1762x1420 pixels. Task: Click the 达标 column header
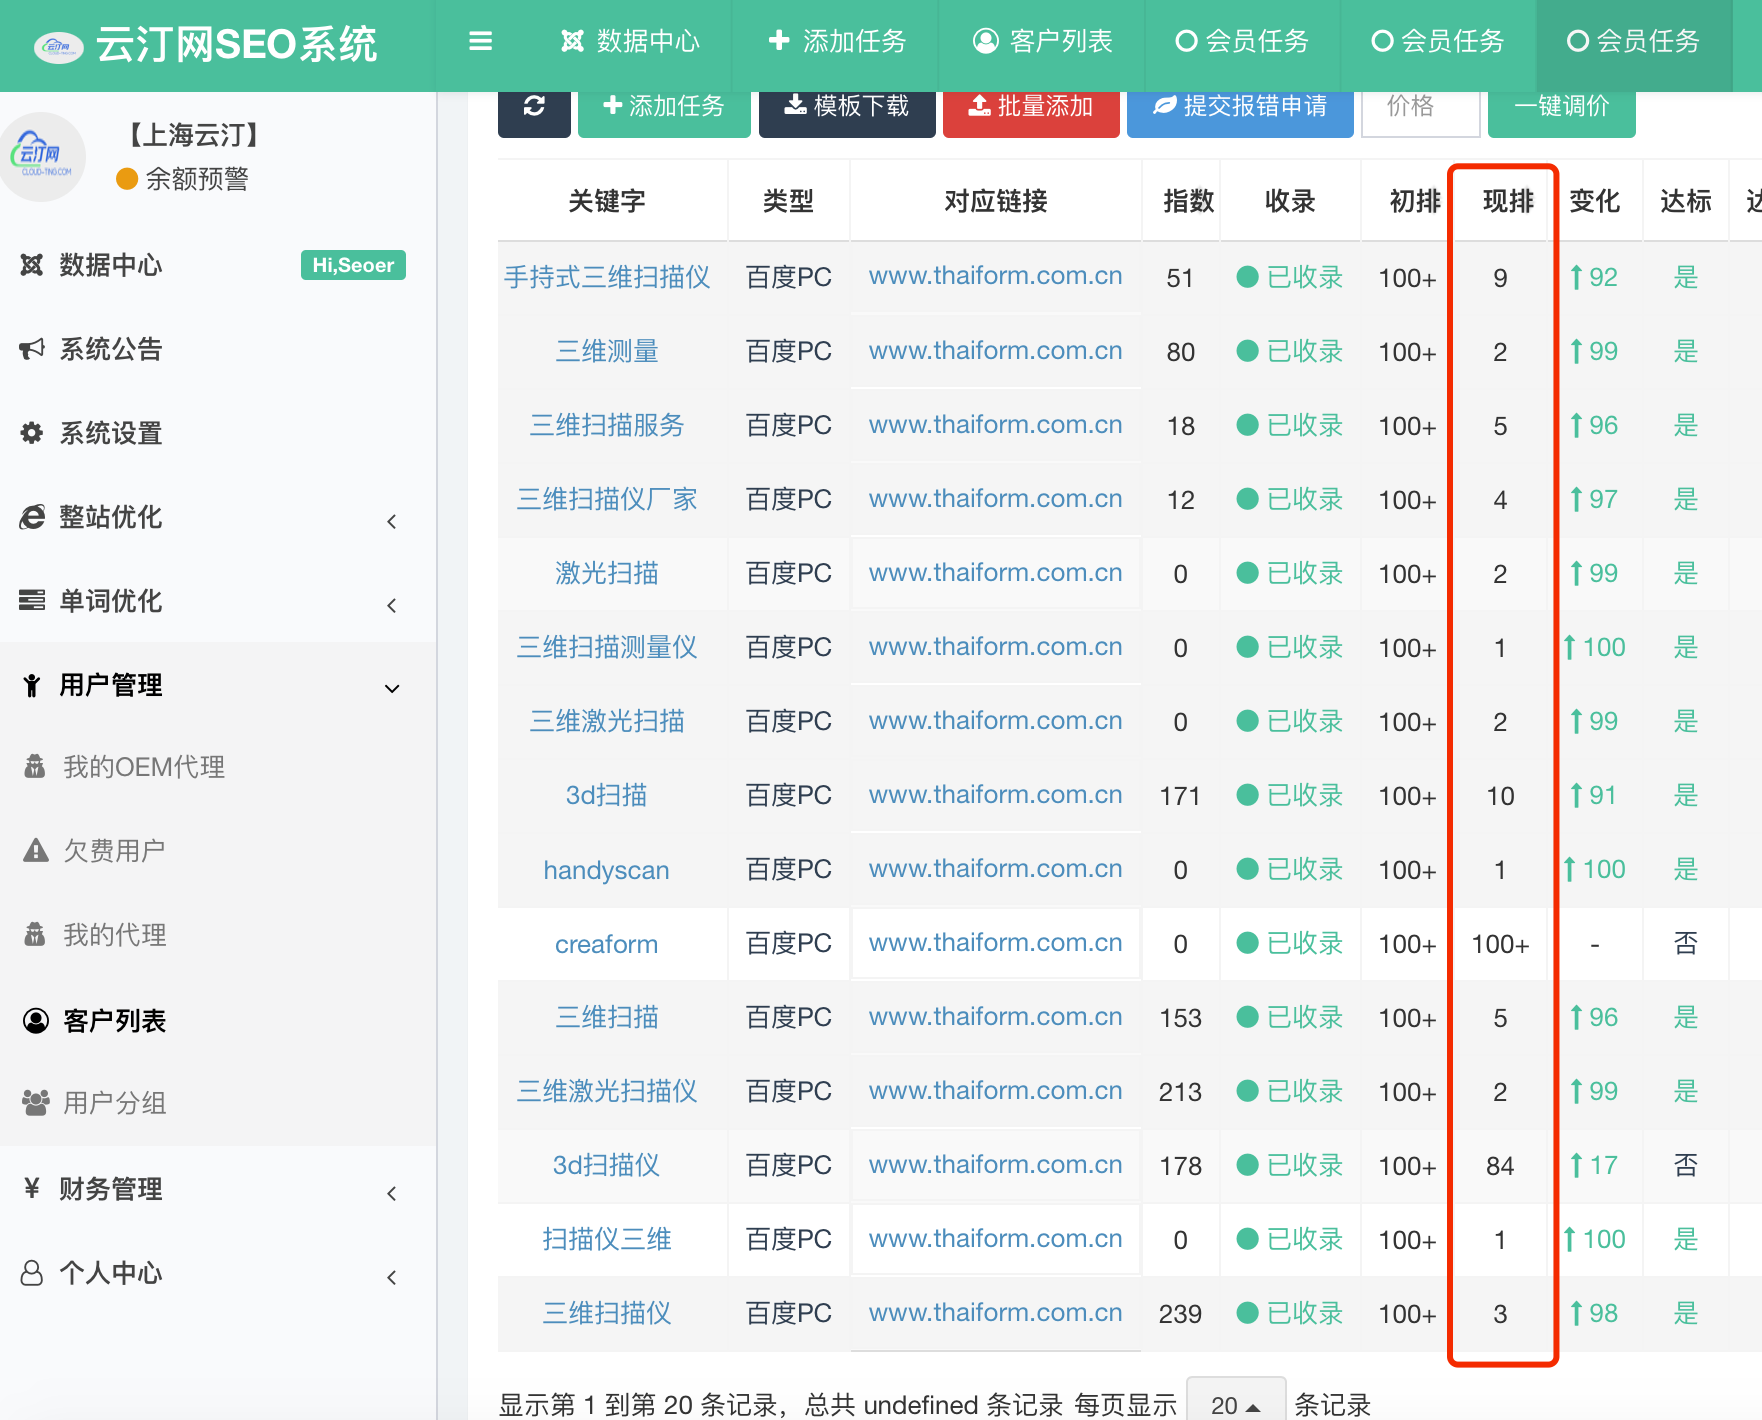(1686, 201)
